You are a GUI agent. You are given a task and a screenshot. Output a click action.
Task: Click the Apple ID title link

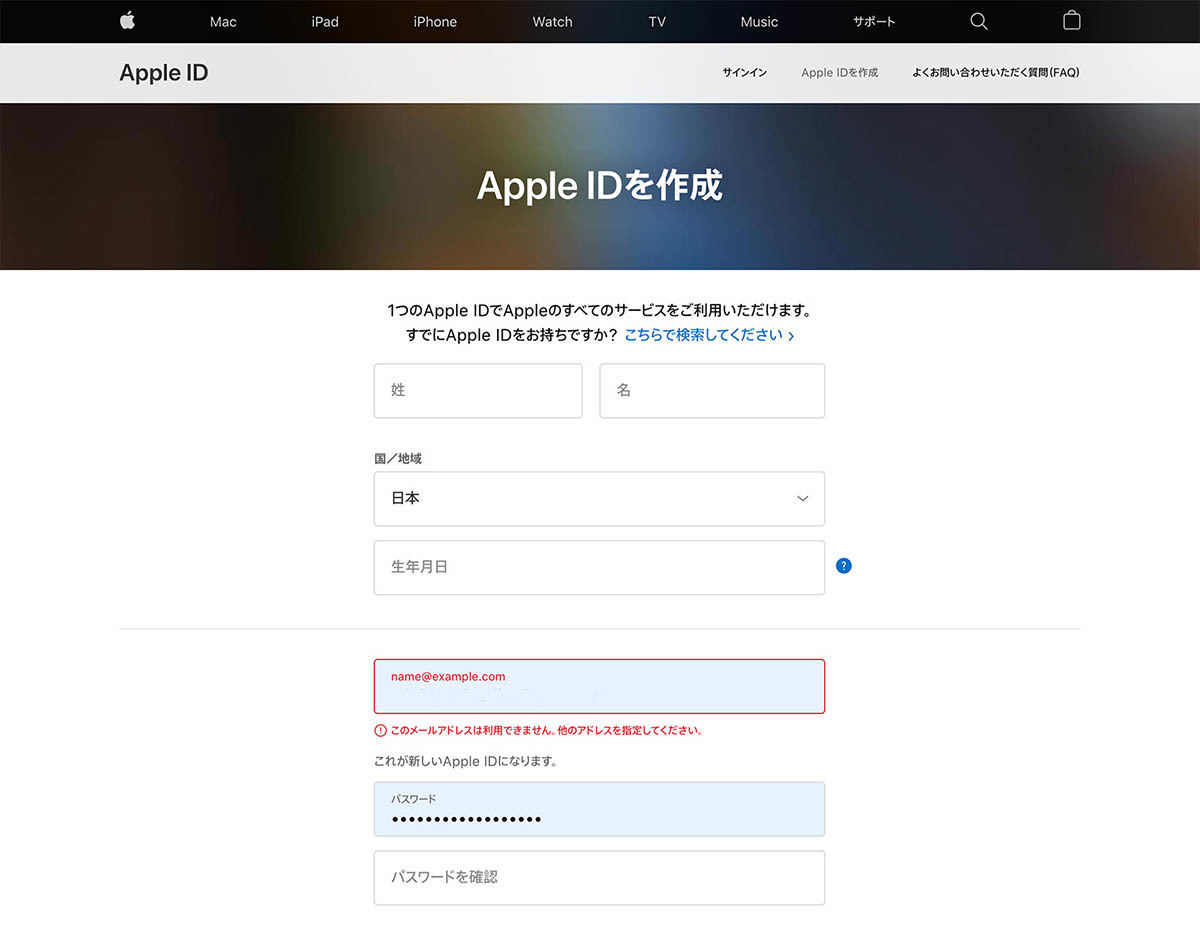click(x=164, y=73)
